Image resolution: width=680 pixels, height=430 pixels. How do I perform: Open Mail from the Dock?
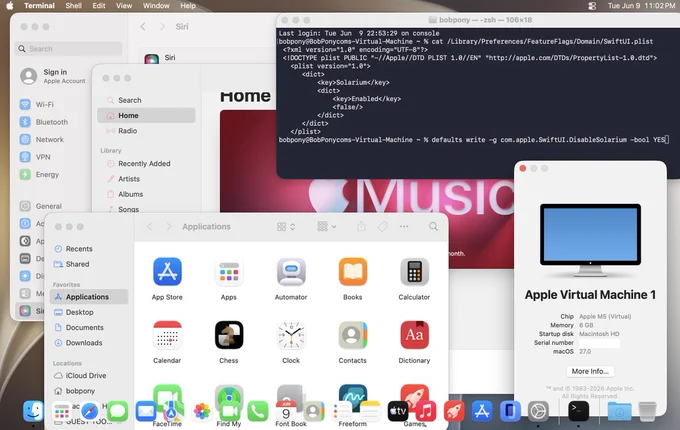(x=146, y=411)
